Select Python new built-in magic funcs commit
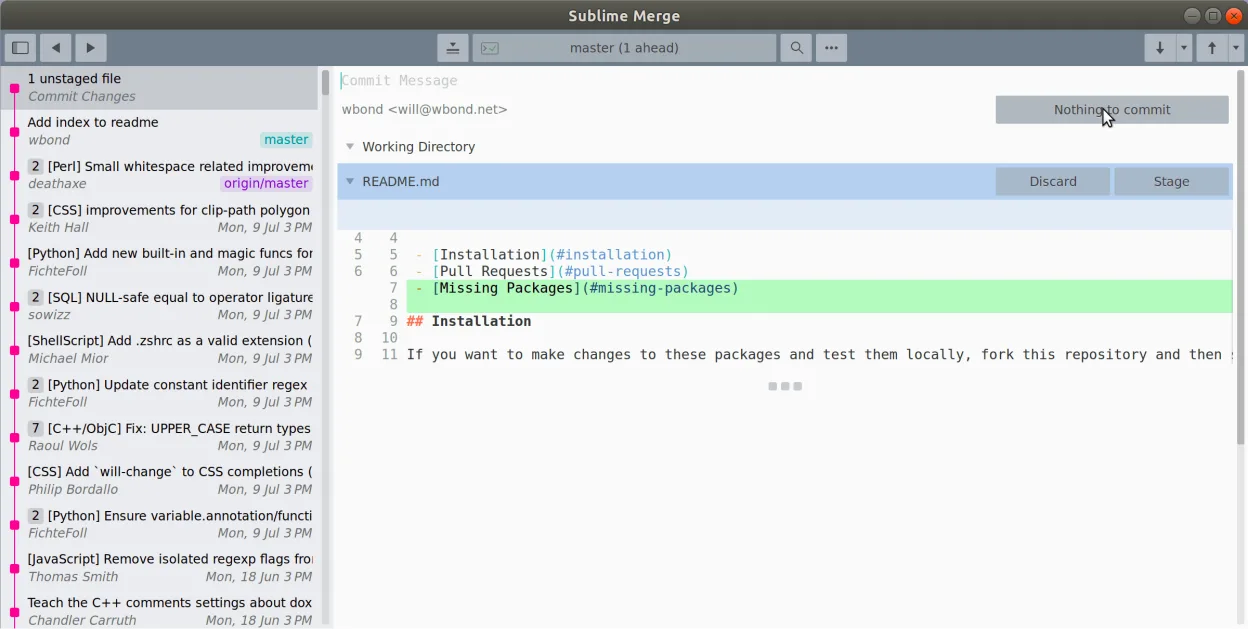This screenshot has width=1248, height=629. point(160,262)
